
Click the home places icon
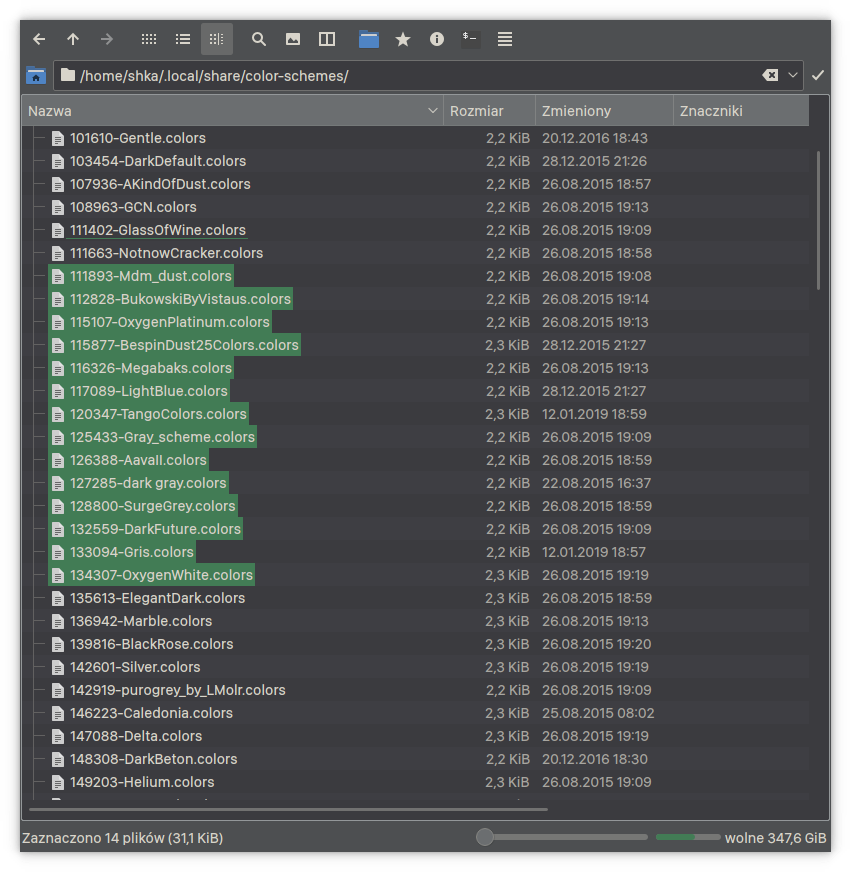click(x=36, y=76)
